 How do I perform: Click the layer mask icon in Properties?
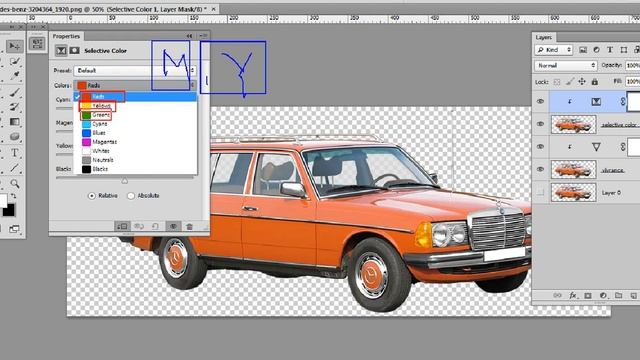[x=74, y=51]
